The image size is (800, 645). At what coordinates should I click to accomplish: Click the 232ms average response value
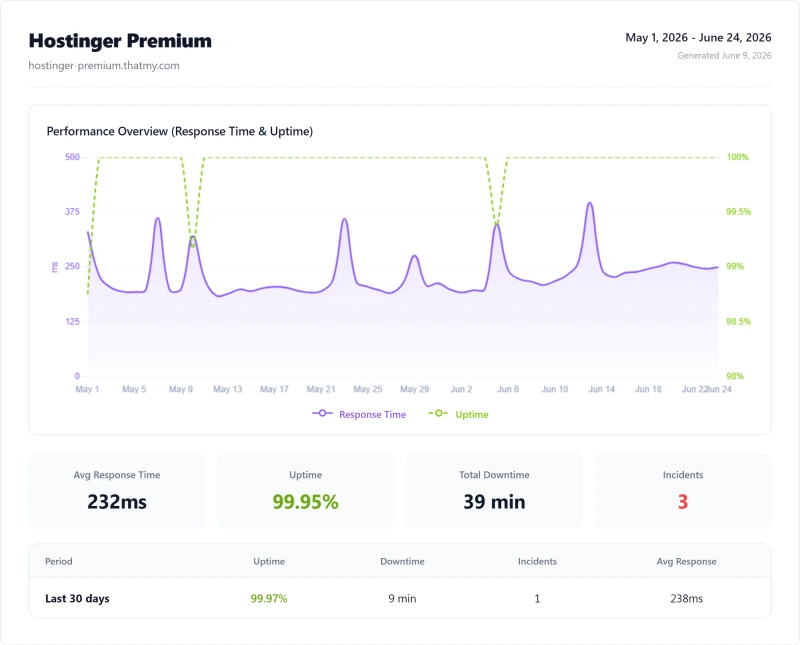click(117, 502)
